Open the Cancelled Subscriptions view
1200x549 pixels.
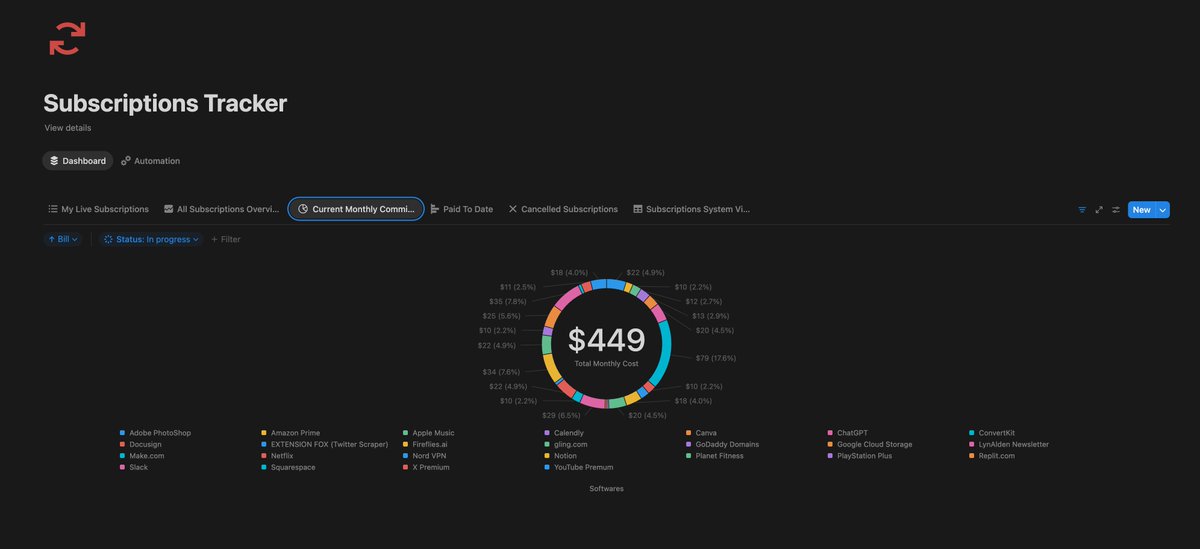(x=563, y=209)
